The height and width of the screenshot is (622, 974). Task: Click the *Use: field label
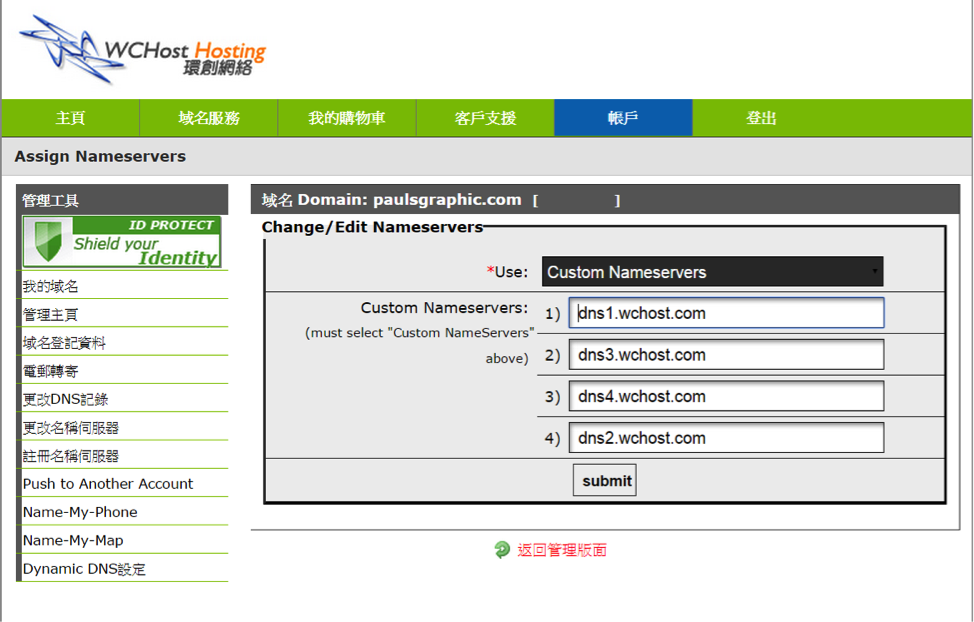point(507,272)
